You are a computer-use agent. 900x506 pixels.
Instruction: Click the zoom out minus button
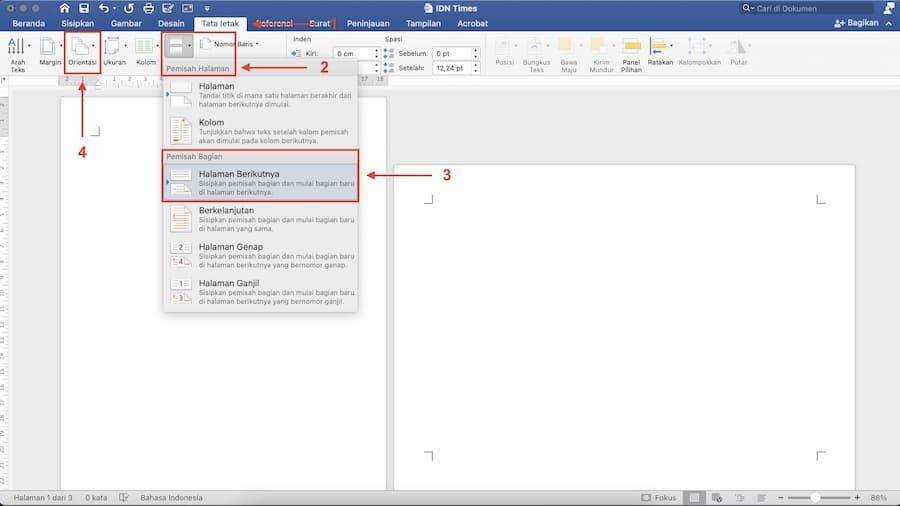781,498
